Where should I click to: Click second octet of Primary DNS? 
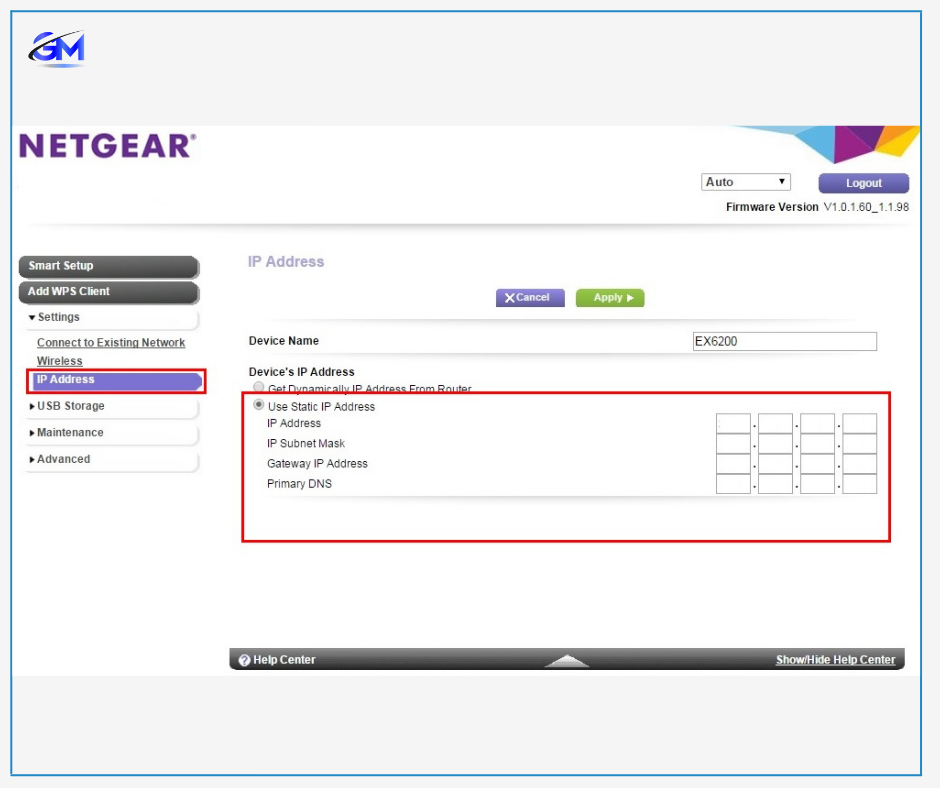(x=775, y=484)
